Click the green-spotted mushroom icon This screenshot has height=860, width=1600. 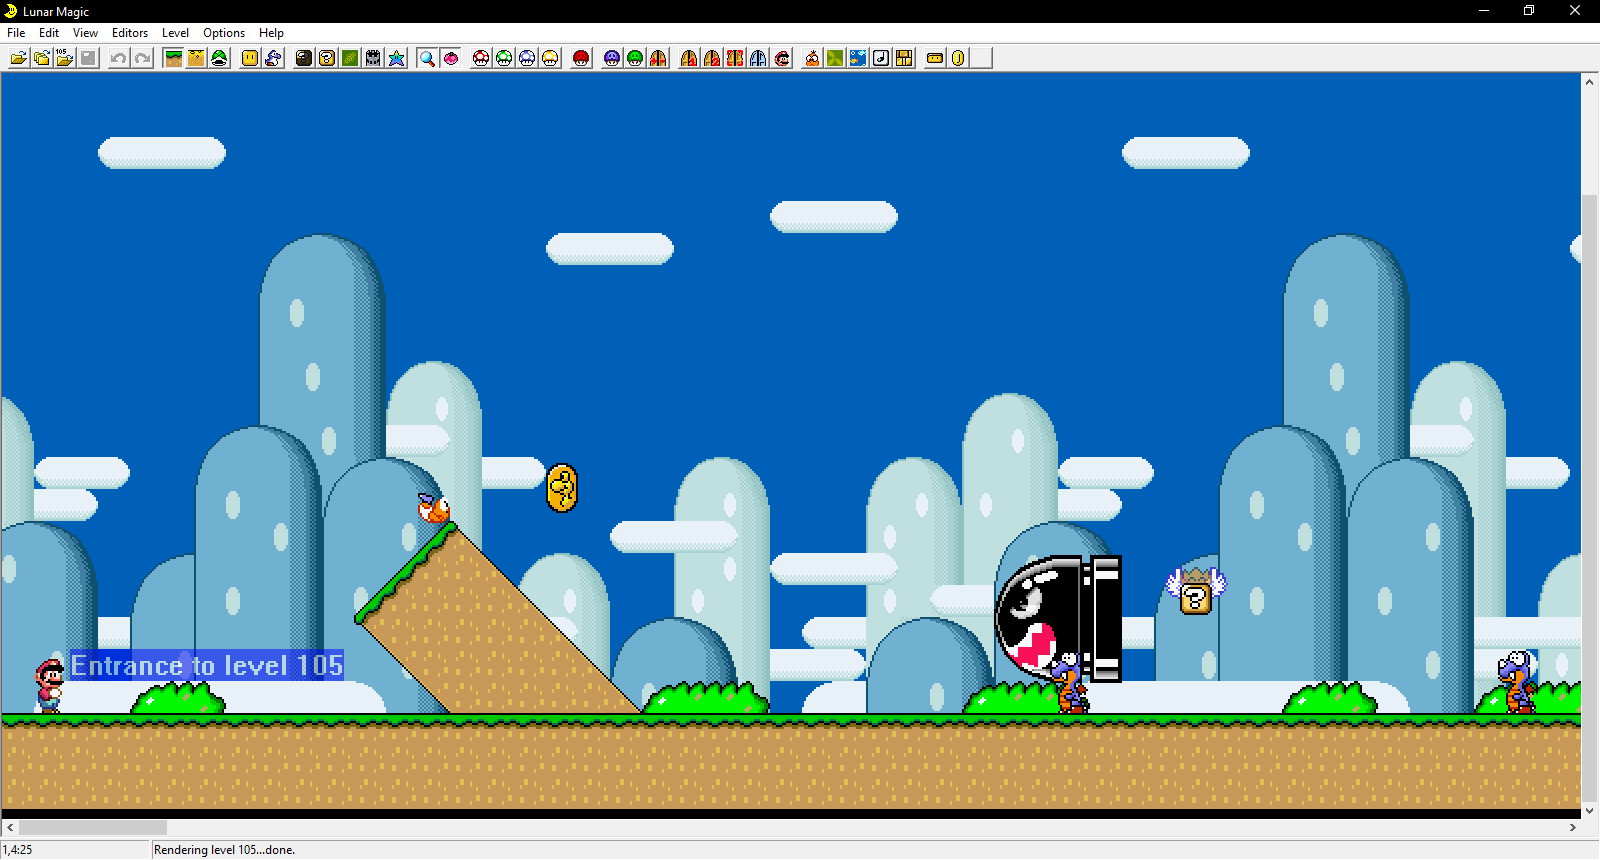tap(504, 58)
